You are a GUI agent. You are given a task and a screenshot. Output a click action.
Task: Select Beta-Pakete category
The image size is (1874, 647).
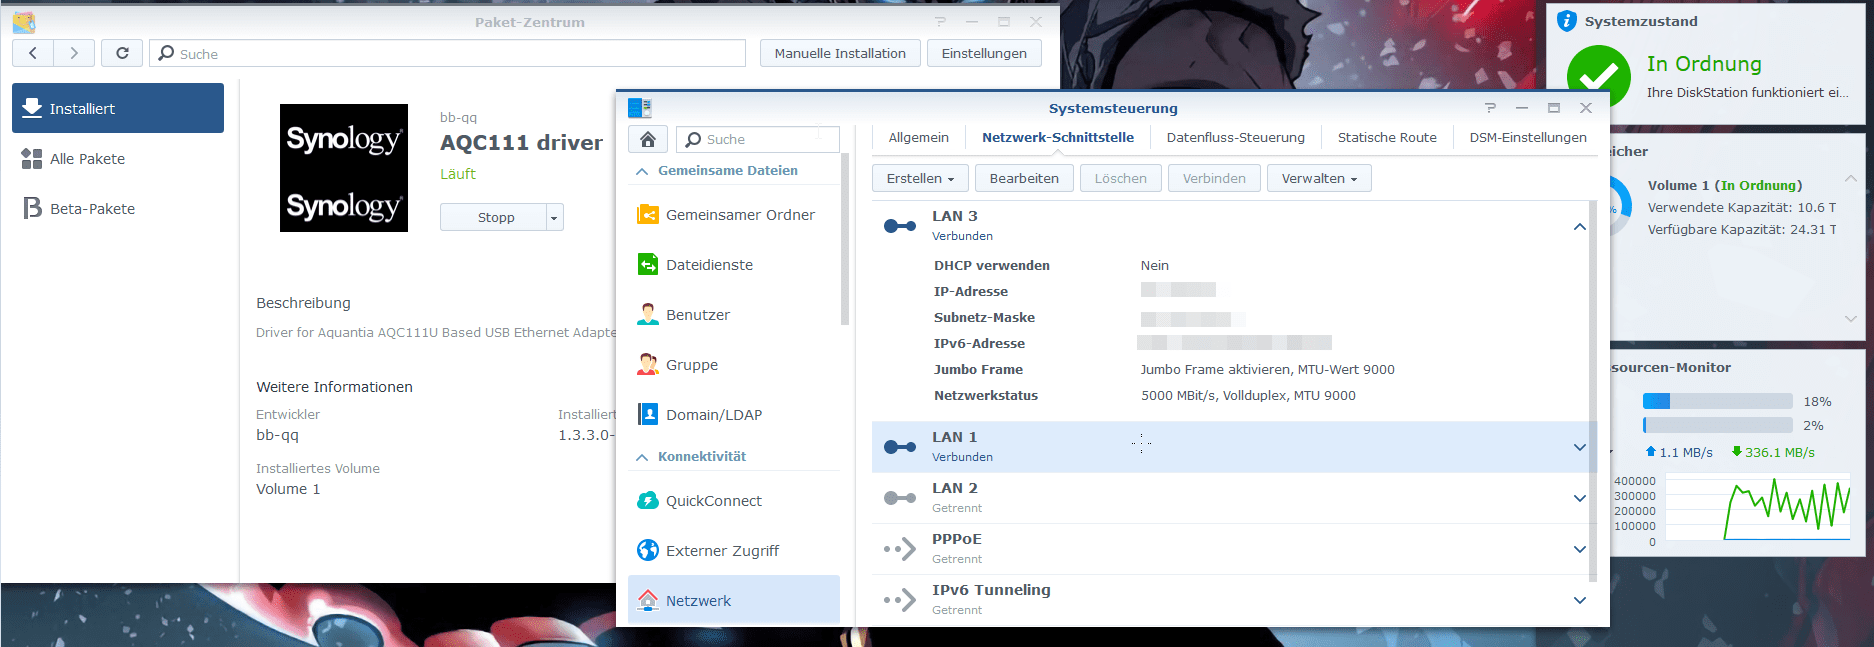click(x=118, y=208)
